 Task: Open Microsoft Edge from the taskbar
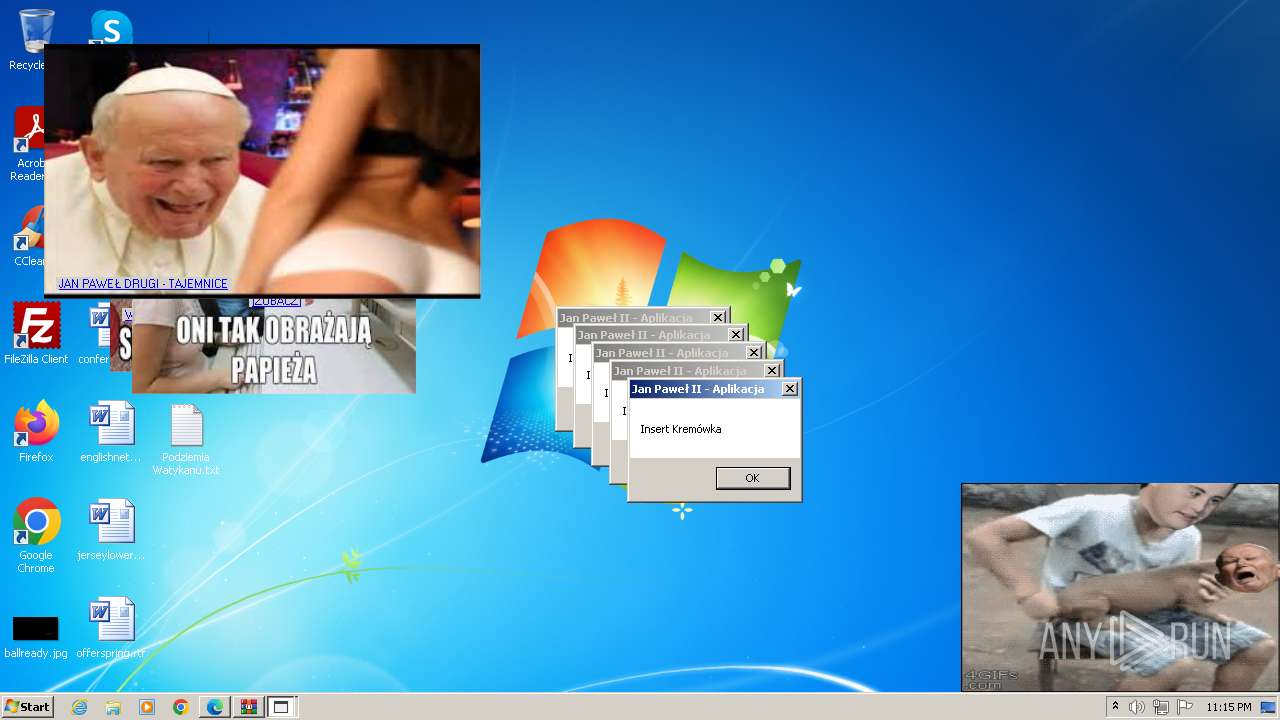click(215, 707)
